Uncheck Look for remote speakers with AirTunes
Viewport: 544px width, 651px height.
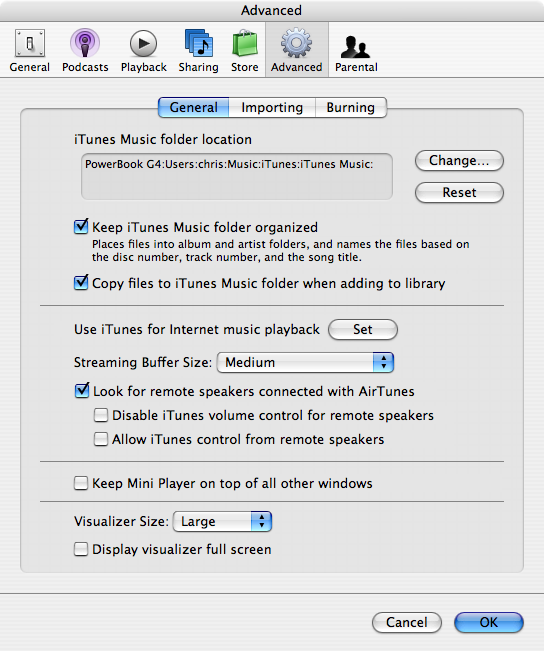(x=82, y=391)
